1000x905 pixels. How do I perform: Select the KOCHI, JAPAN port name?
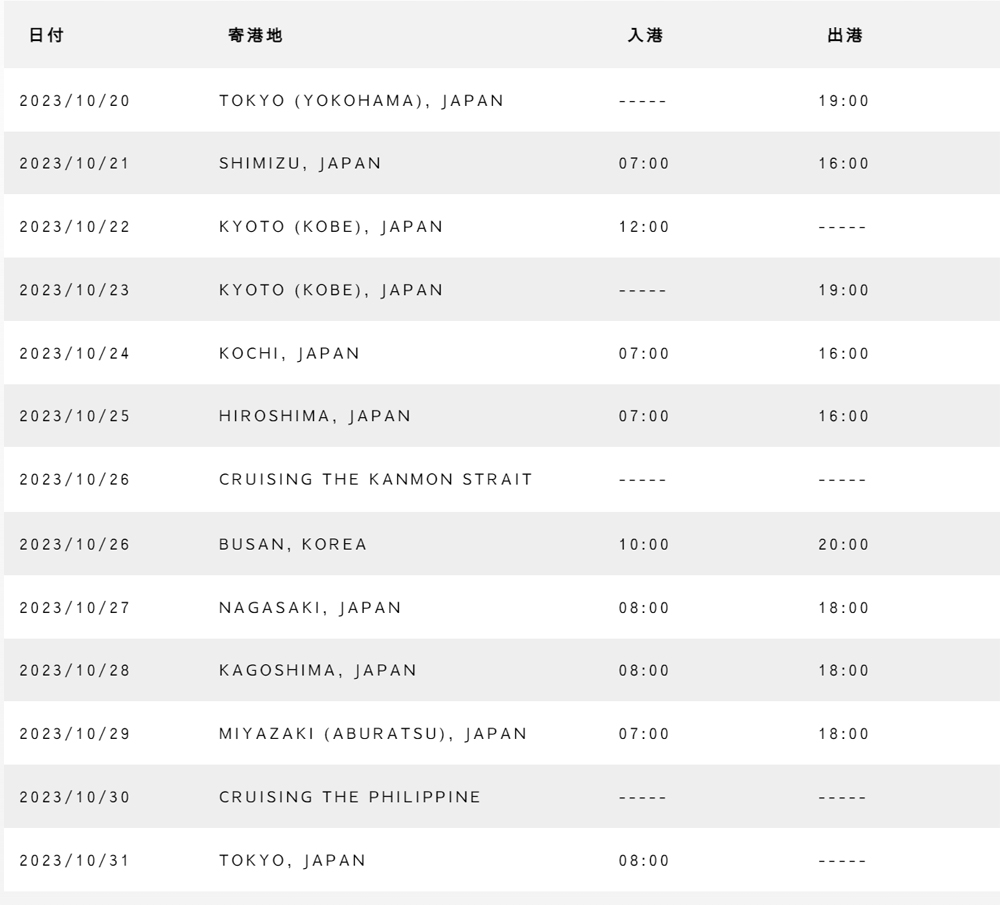point(289,354)
